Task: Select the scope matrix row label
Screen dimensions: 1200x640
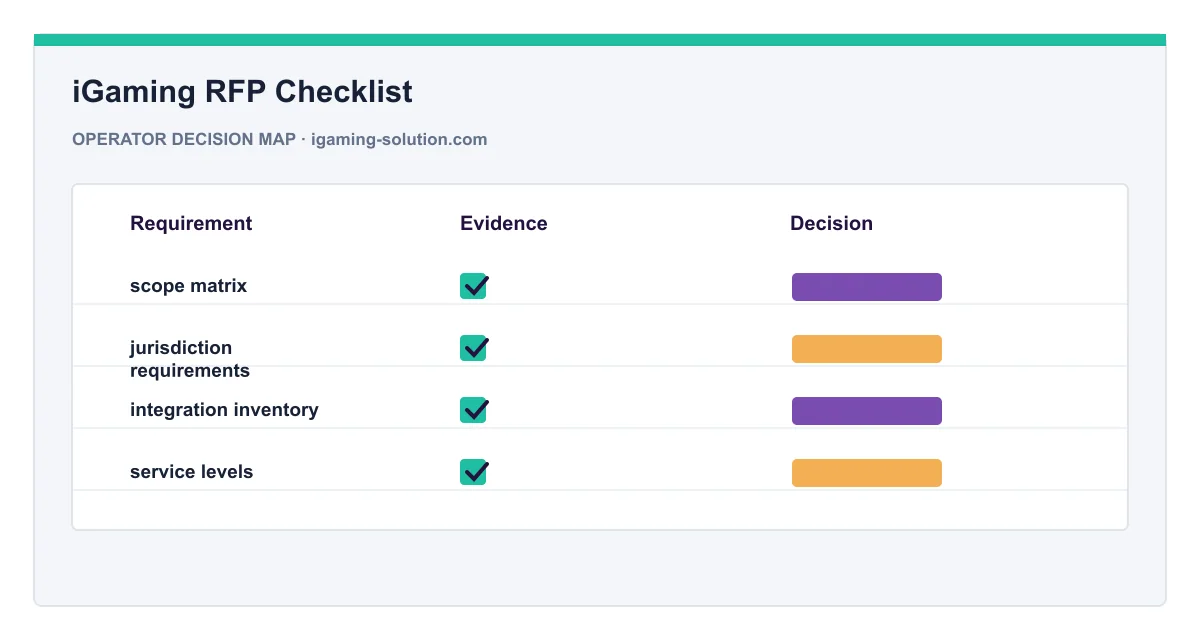Action: [x=188, y=286]
